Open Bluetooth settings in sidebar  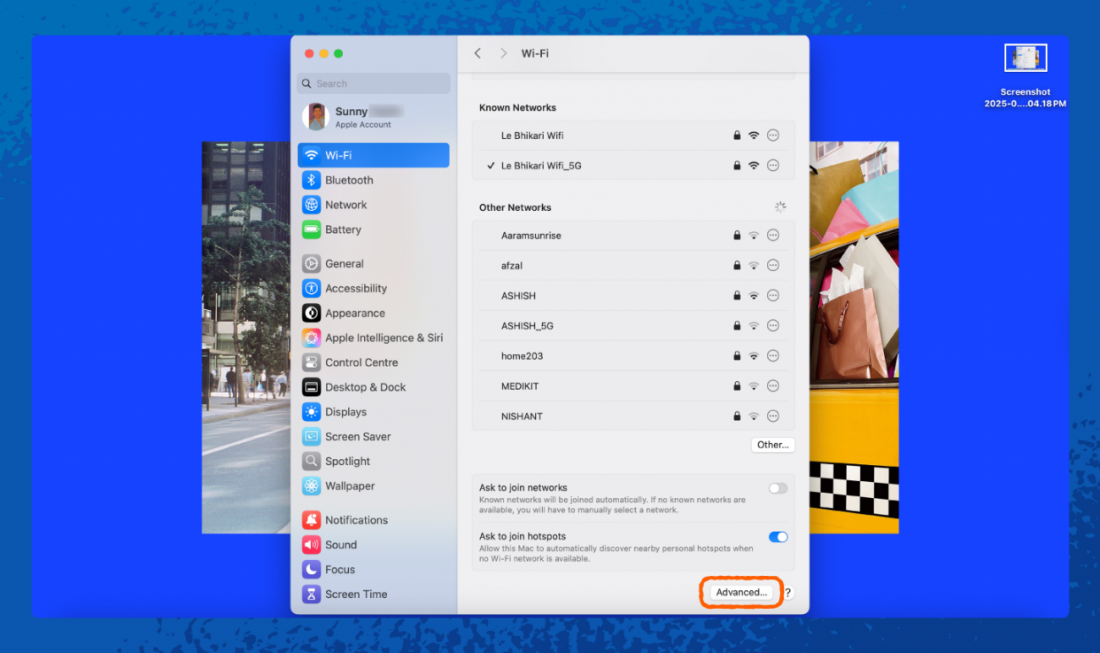coord(348,180)
